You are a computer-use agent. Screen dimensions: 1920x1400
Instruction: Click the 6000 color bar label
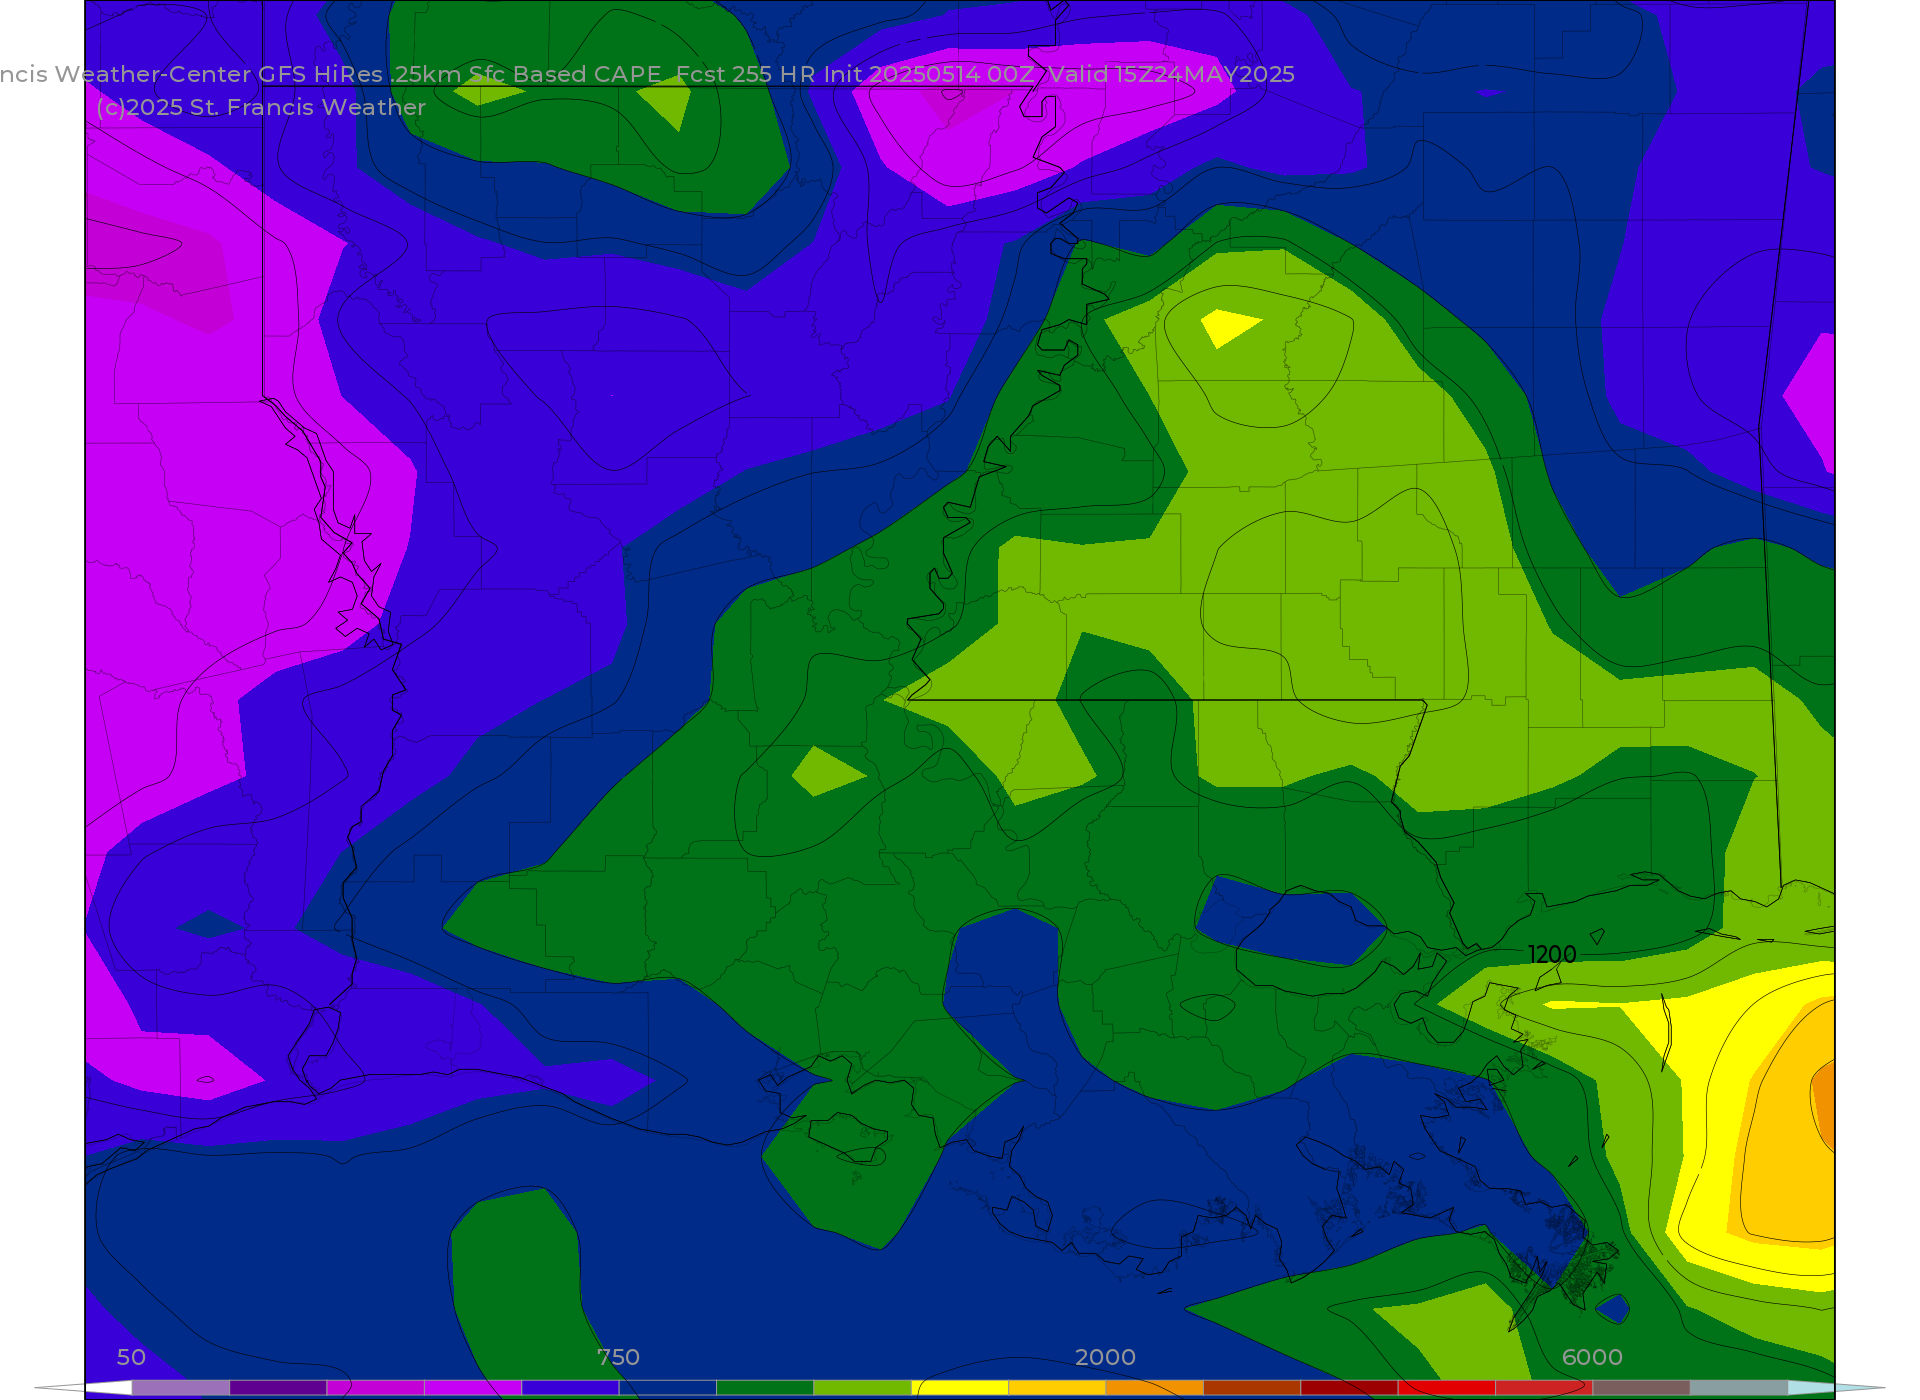(x=1592, y=1357)
